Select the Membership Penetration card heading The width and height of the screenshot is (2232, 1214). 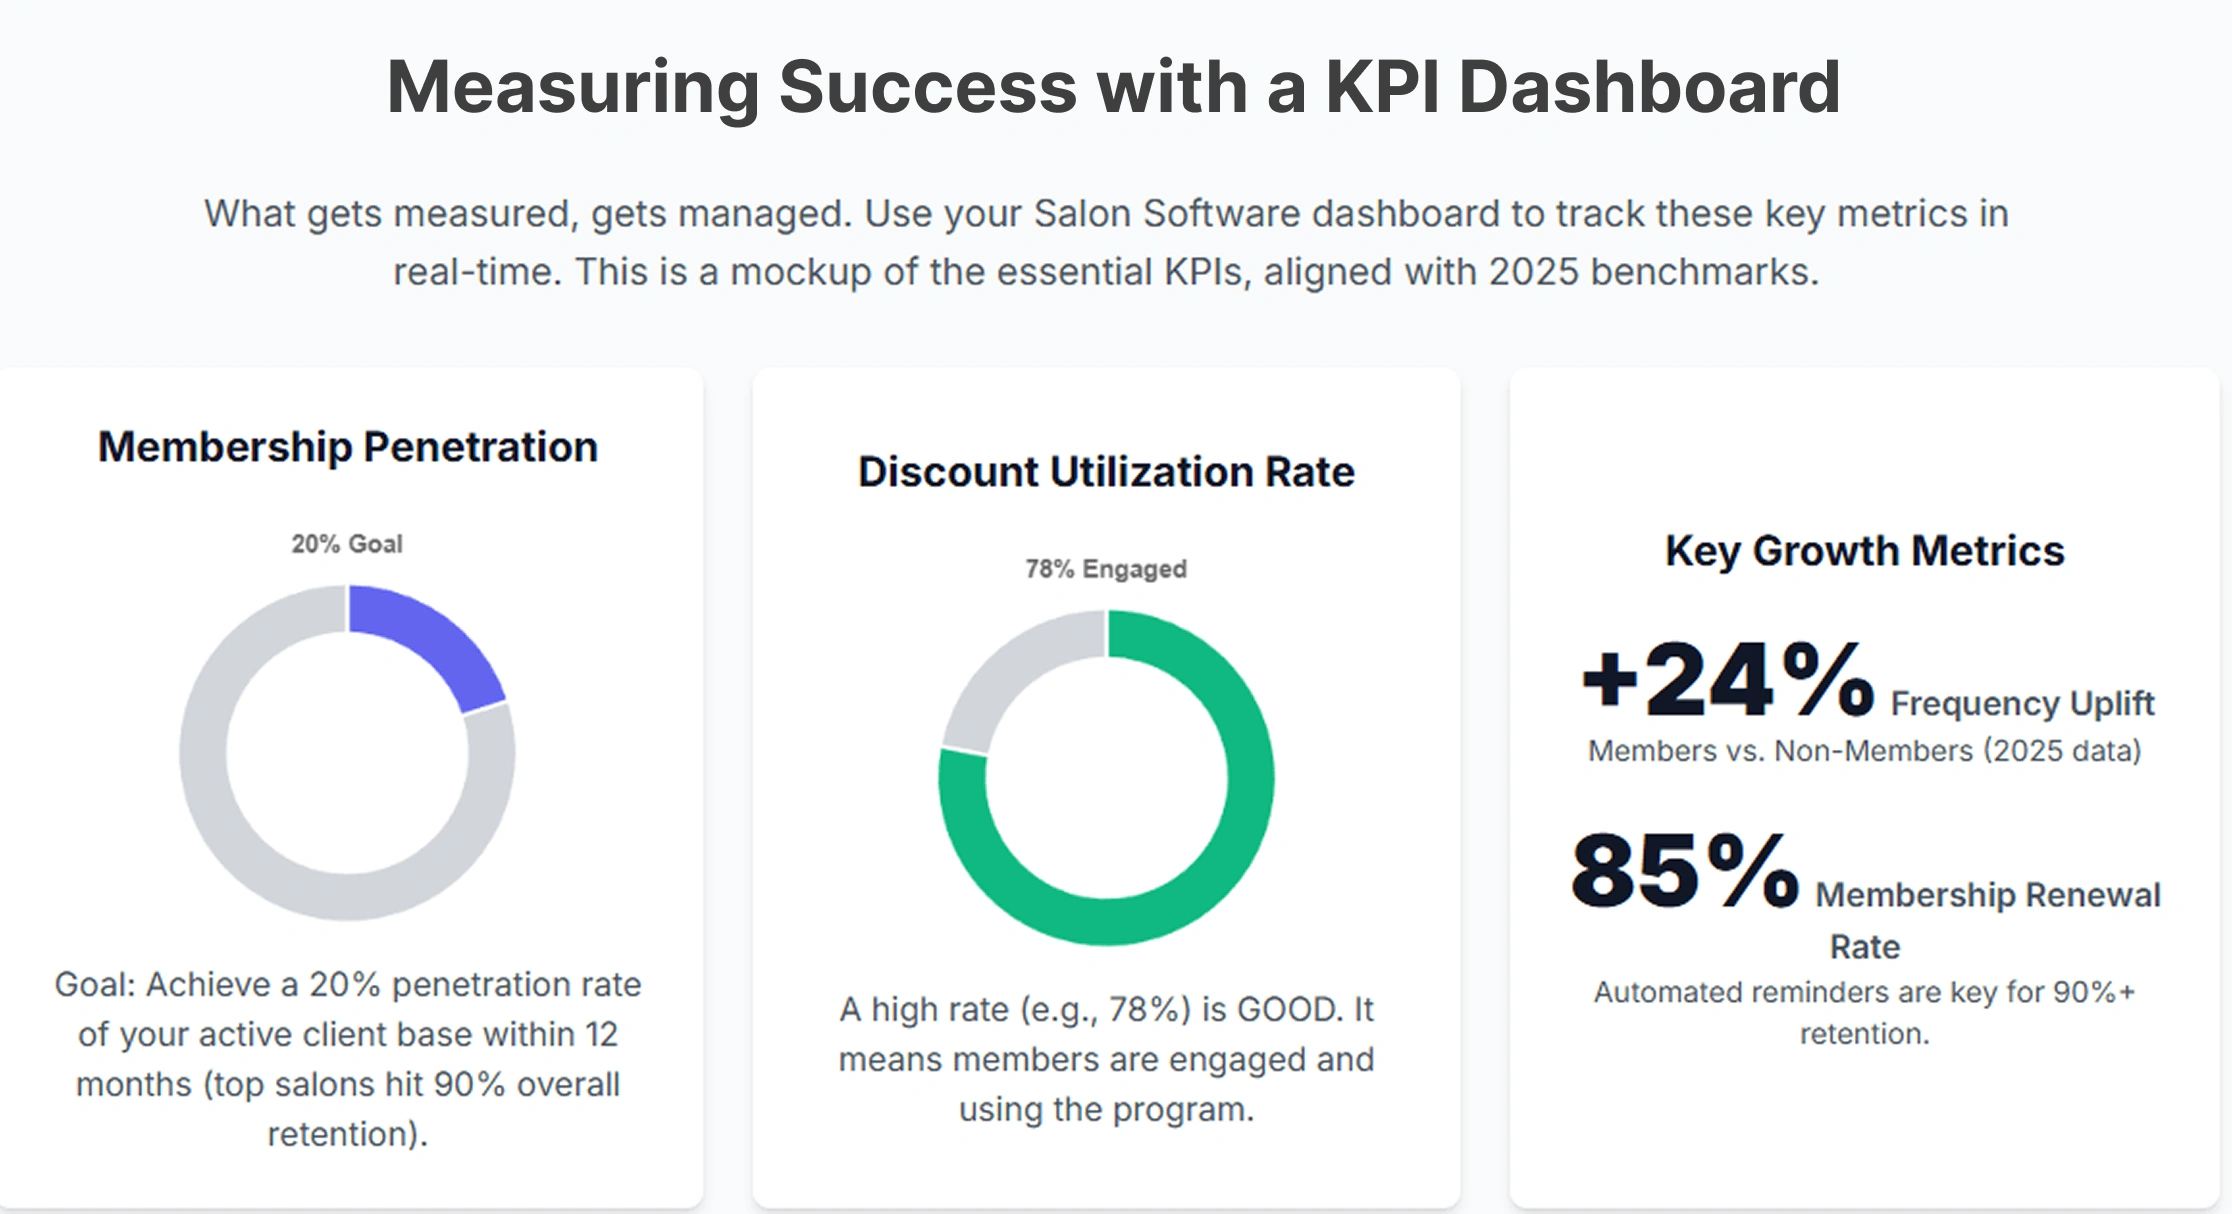coord(348,447)
